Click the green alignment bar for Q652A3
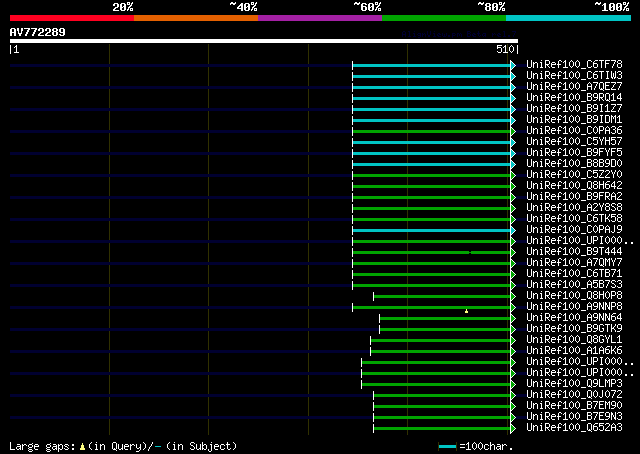Viewport: 640px width, 454px height. click(x=442, y=429)
